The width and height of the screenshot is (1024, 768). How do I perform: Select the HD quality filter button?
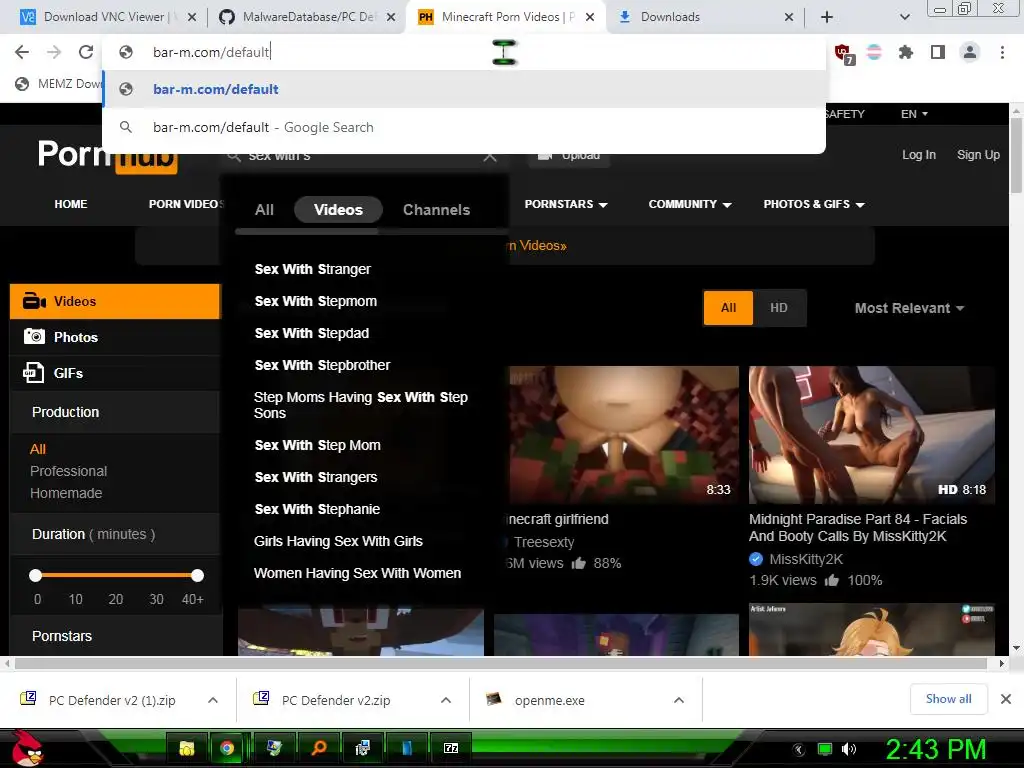pos(778,308)
